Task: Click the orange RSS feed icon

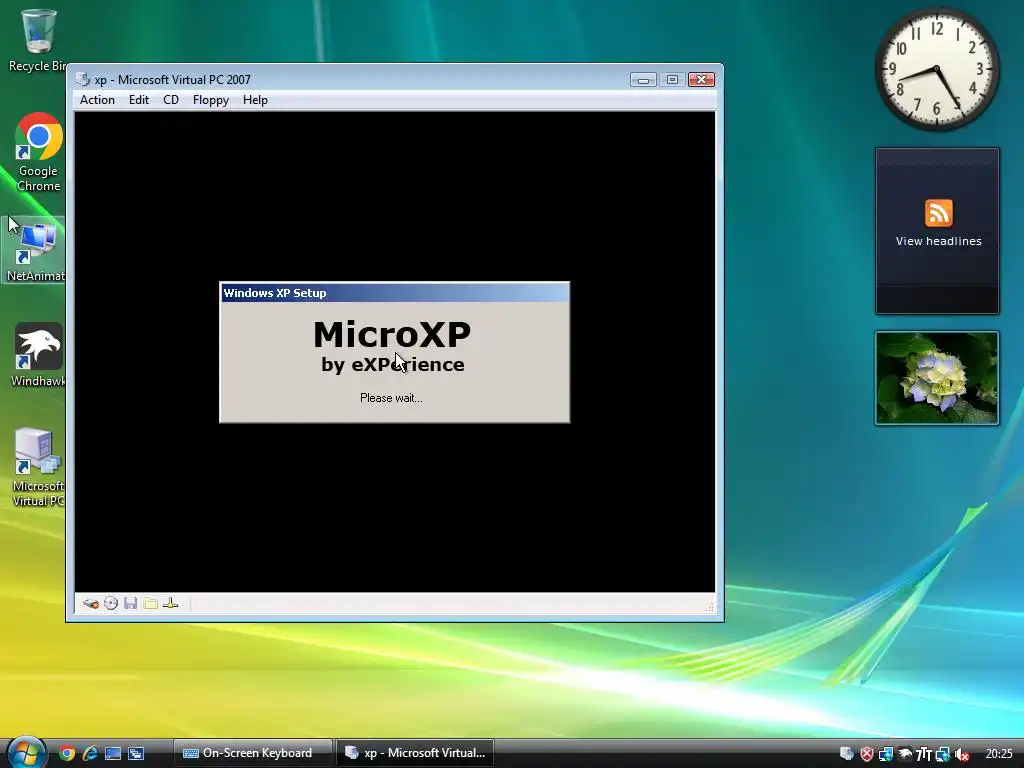Action: (x=938, y=213)
